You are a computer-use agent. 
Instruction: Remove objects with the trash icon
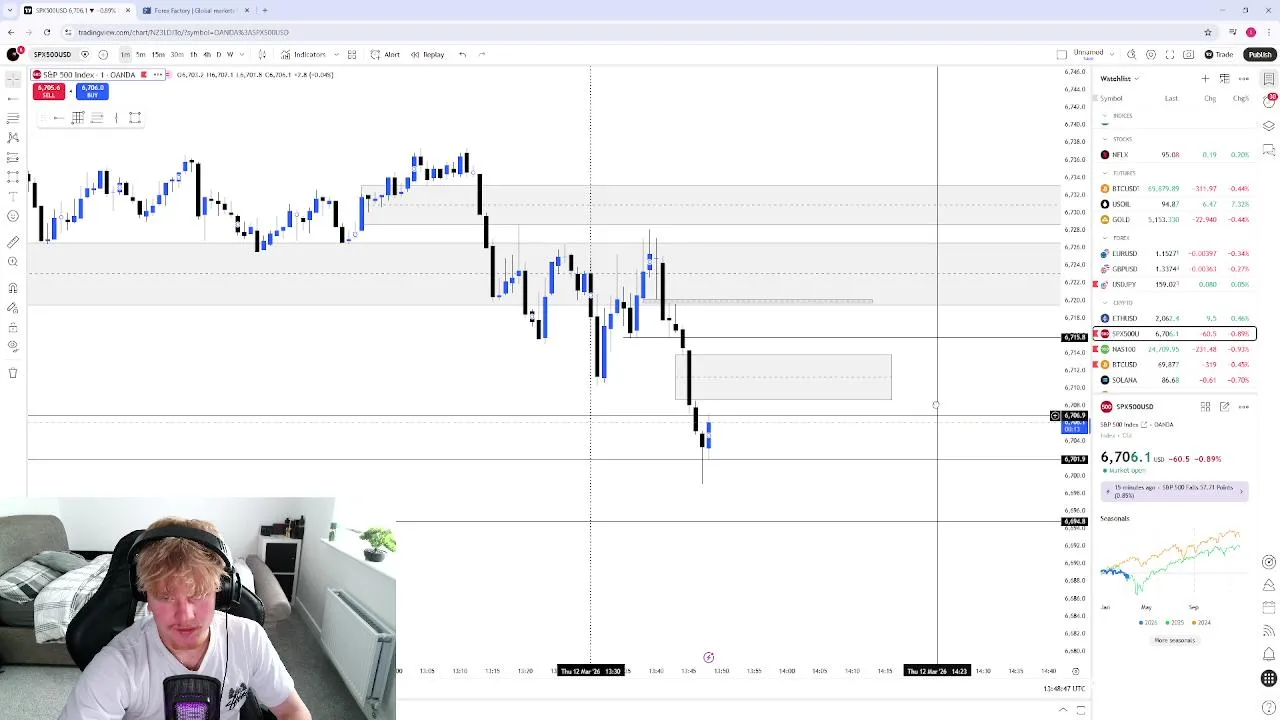13,373
